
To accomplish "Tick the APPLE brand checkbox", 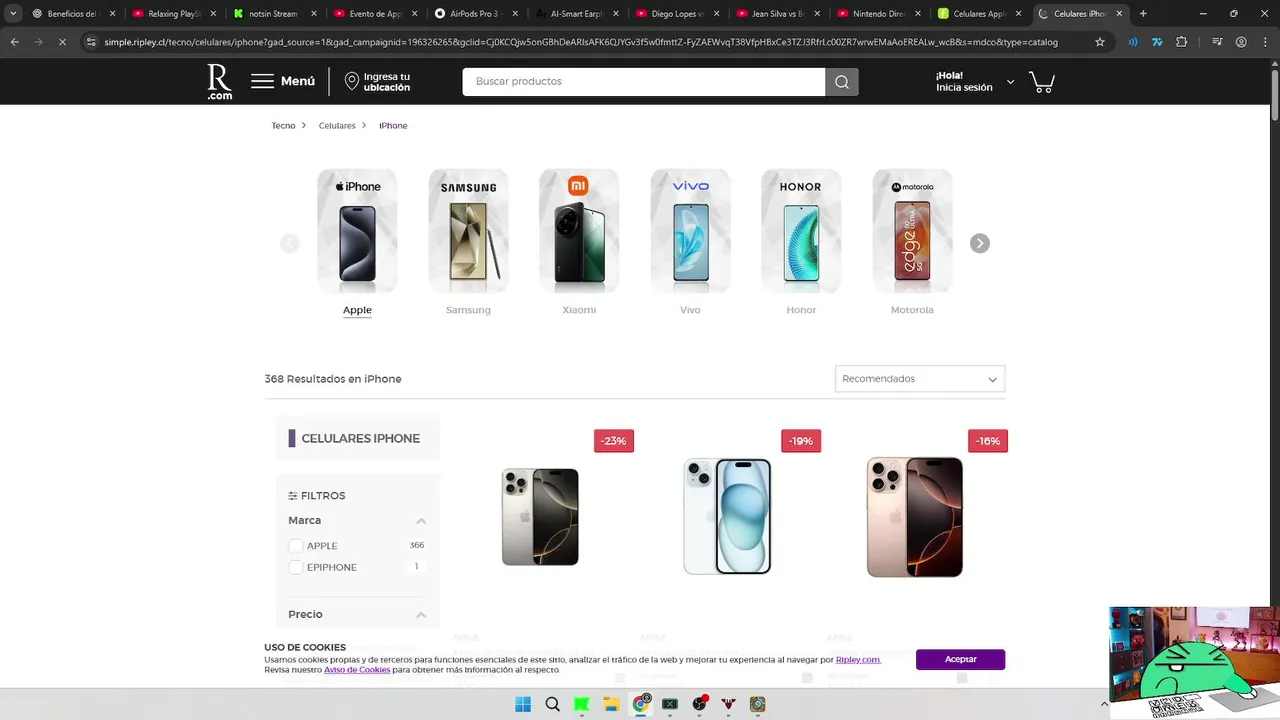I will point(296,546).
